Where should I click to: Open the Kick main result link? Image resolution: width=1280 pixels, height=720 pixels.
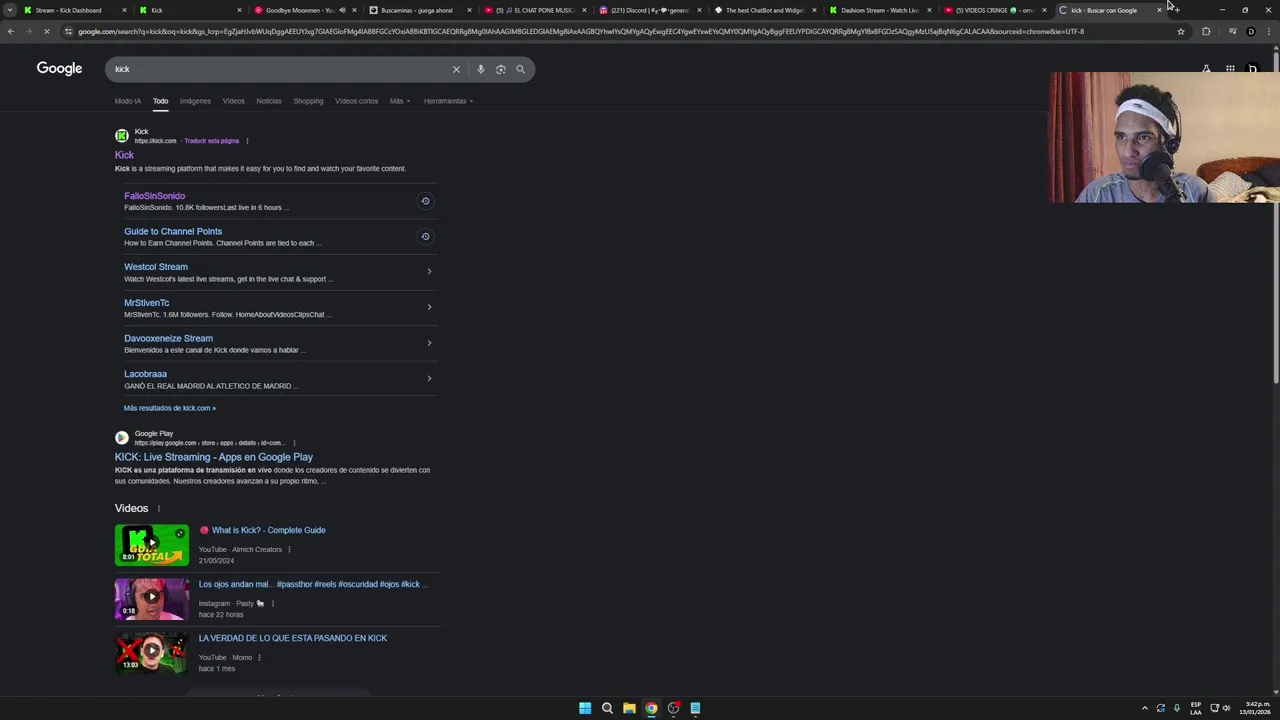point(124,155)
